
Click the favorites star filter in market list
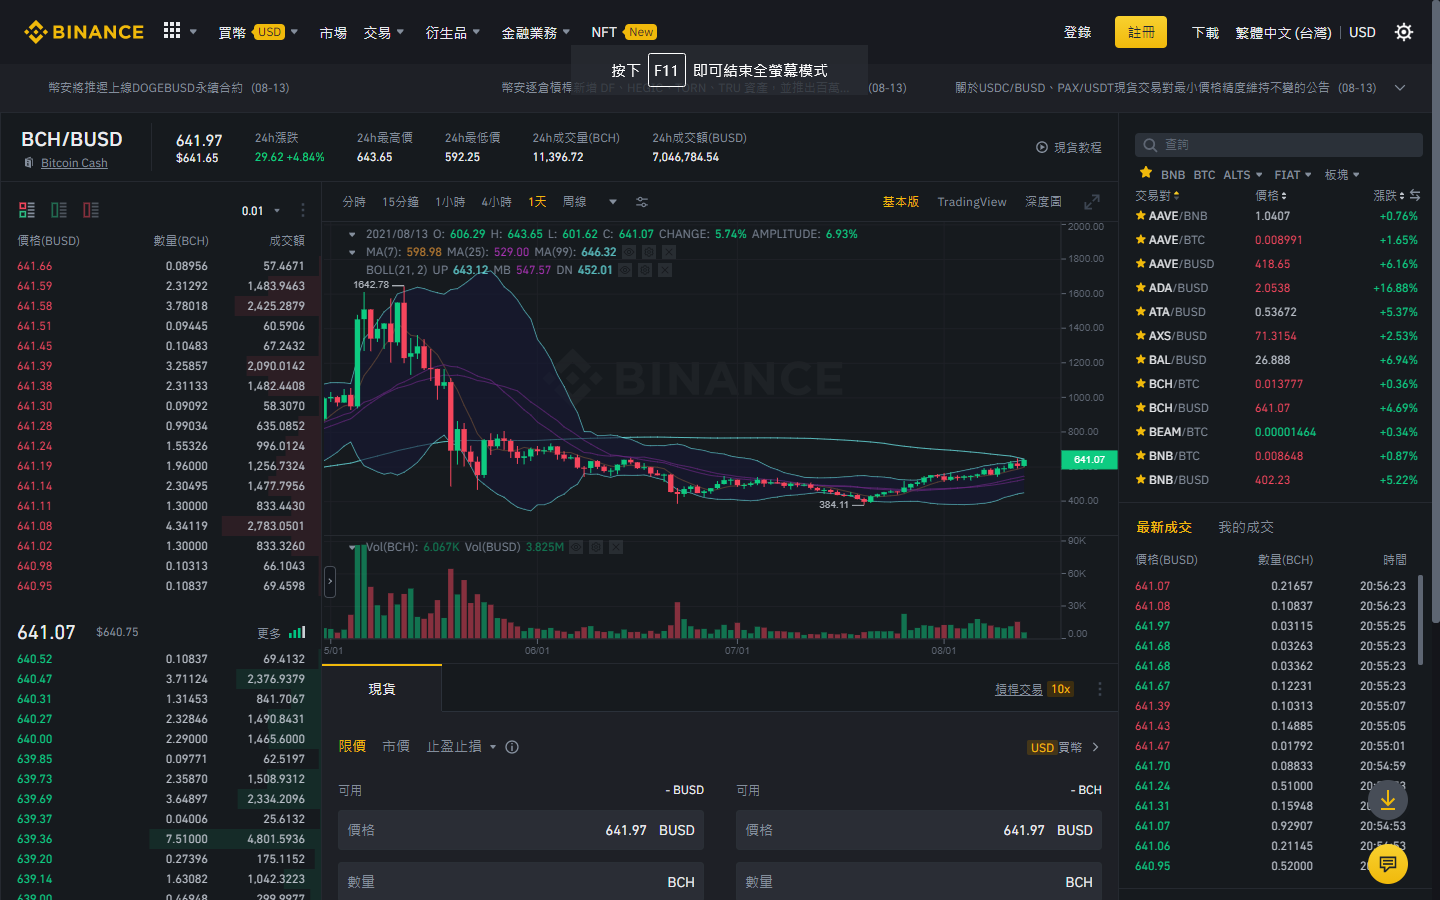[1146, 173]
